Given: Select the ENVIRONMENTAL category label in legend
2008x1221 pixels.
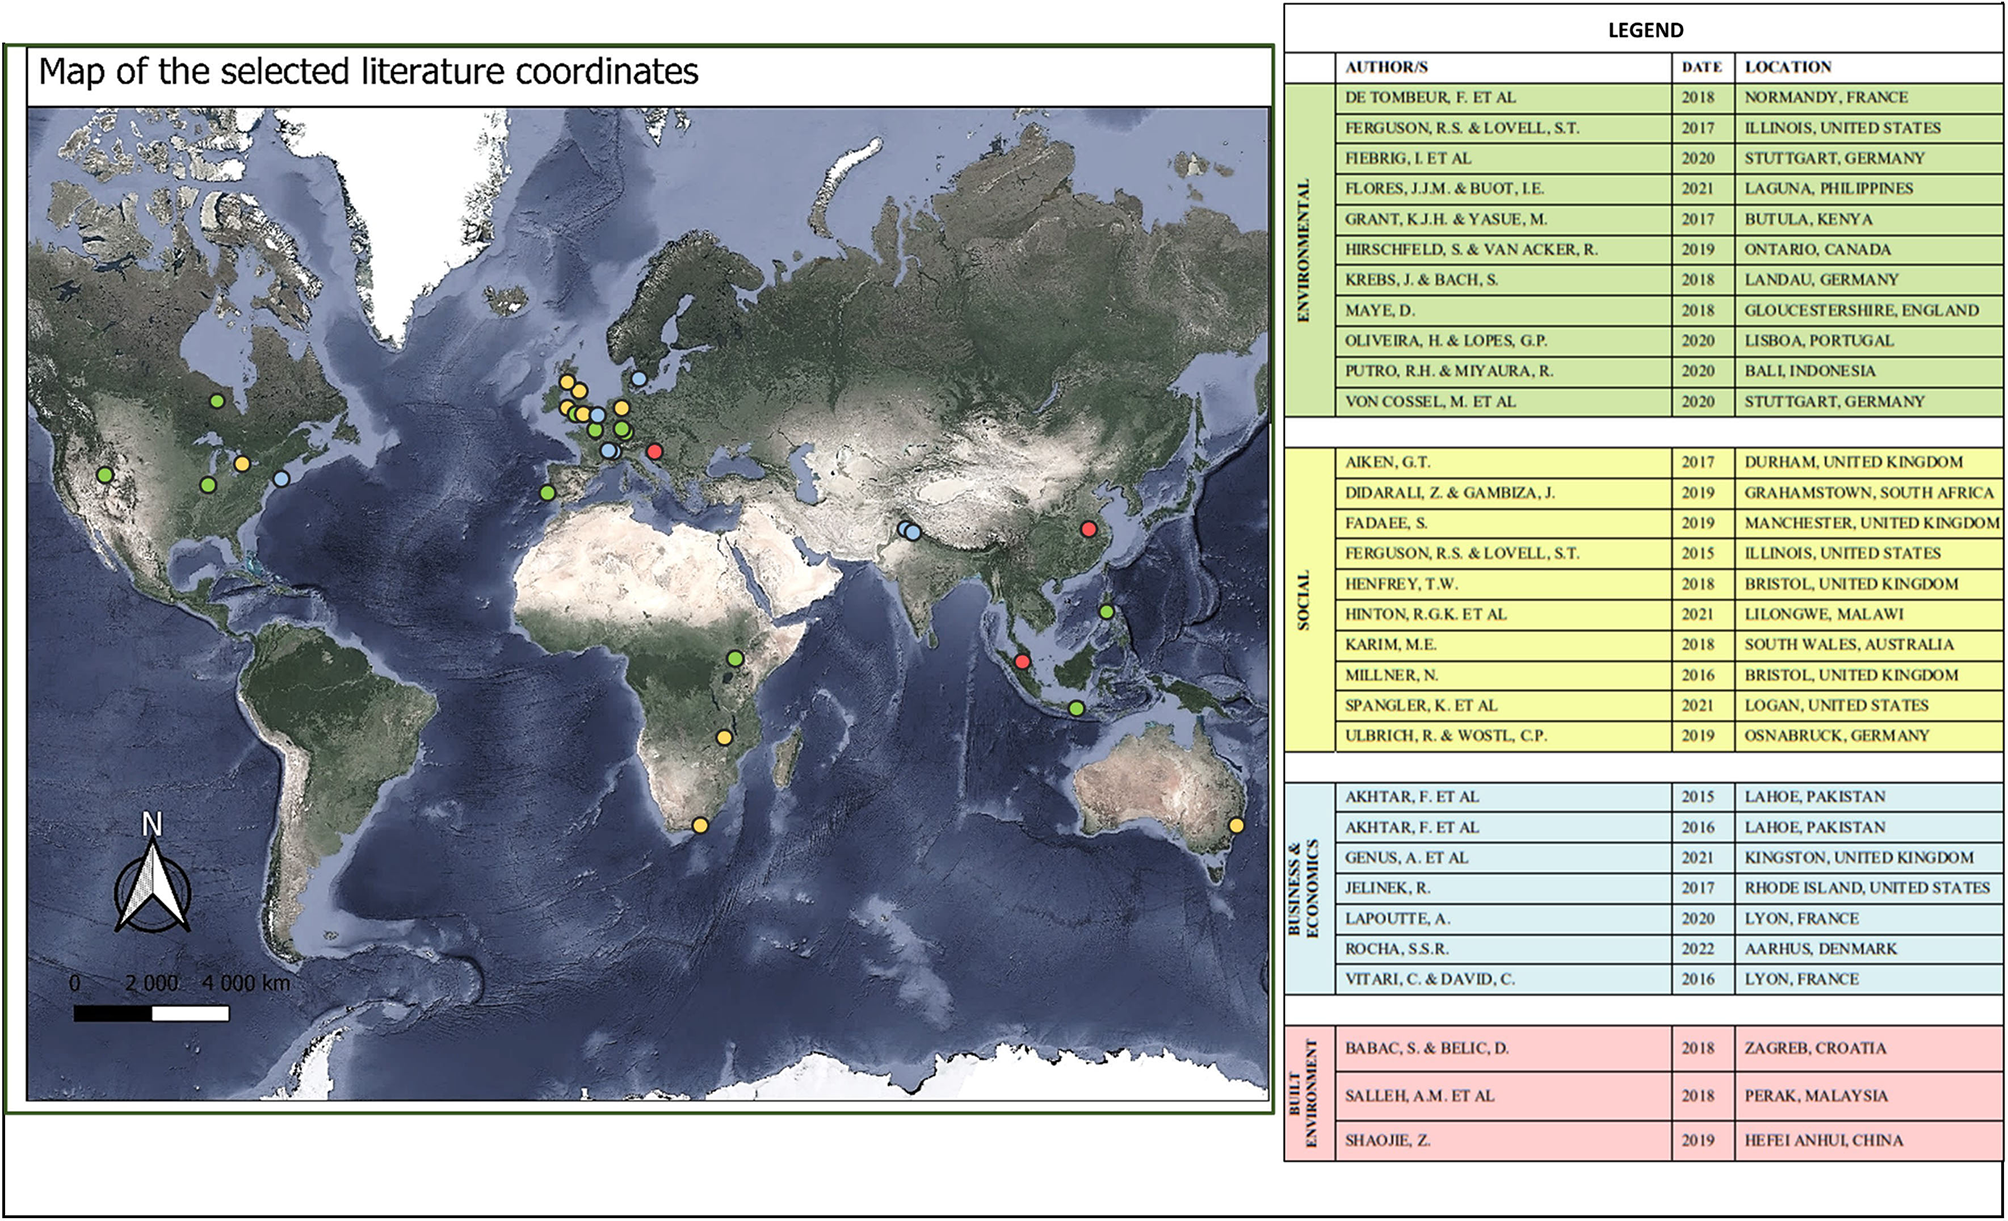Looking at the screenshot, I should click(x=1303, y=250).
